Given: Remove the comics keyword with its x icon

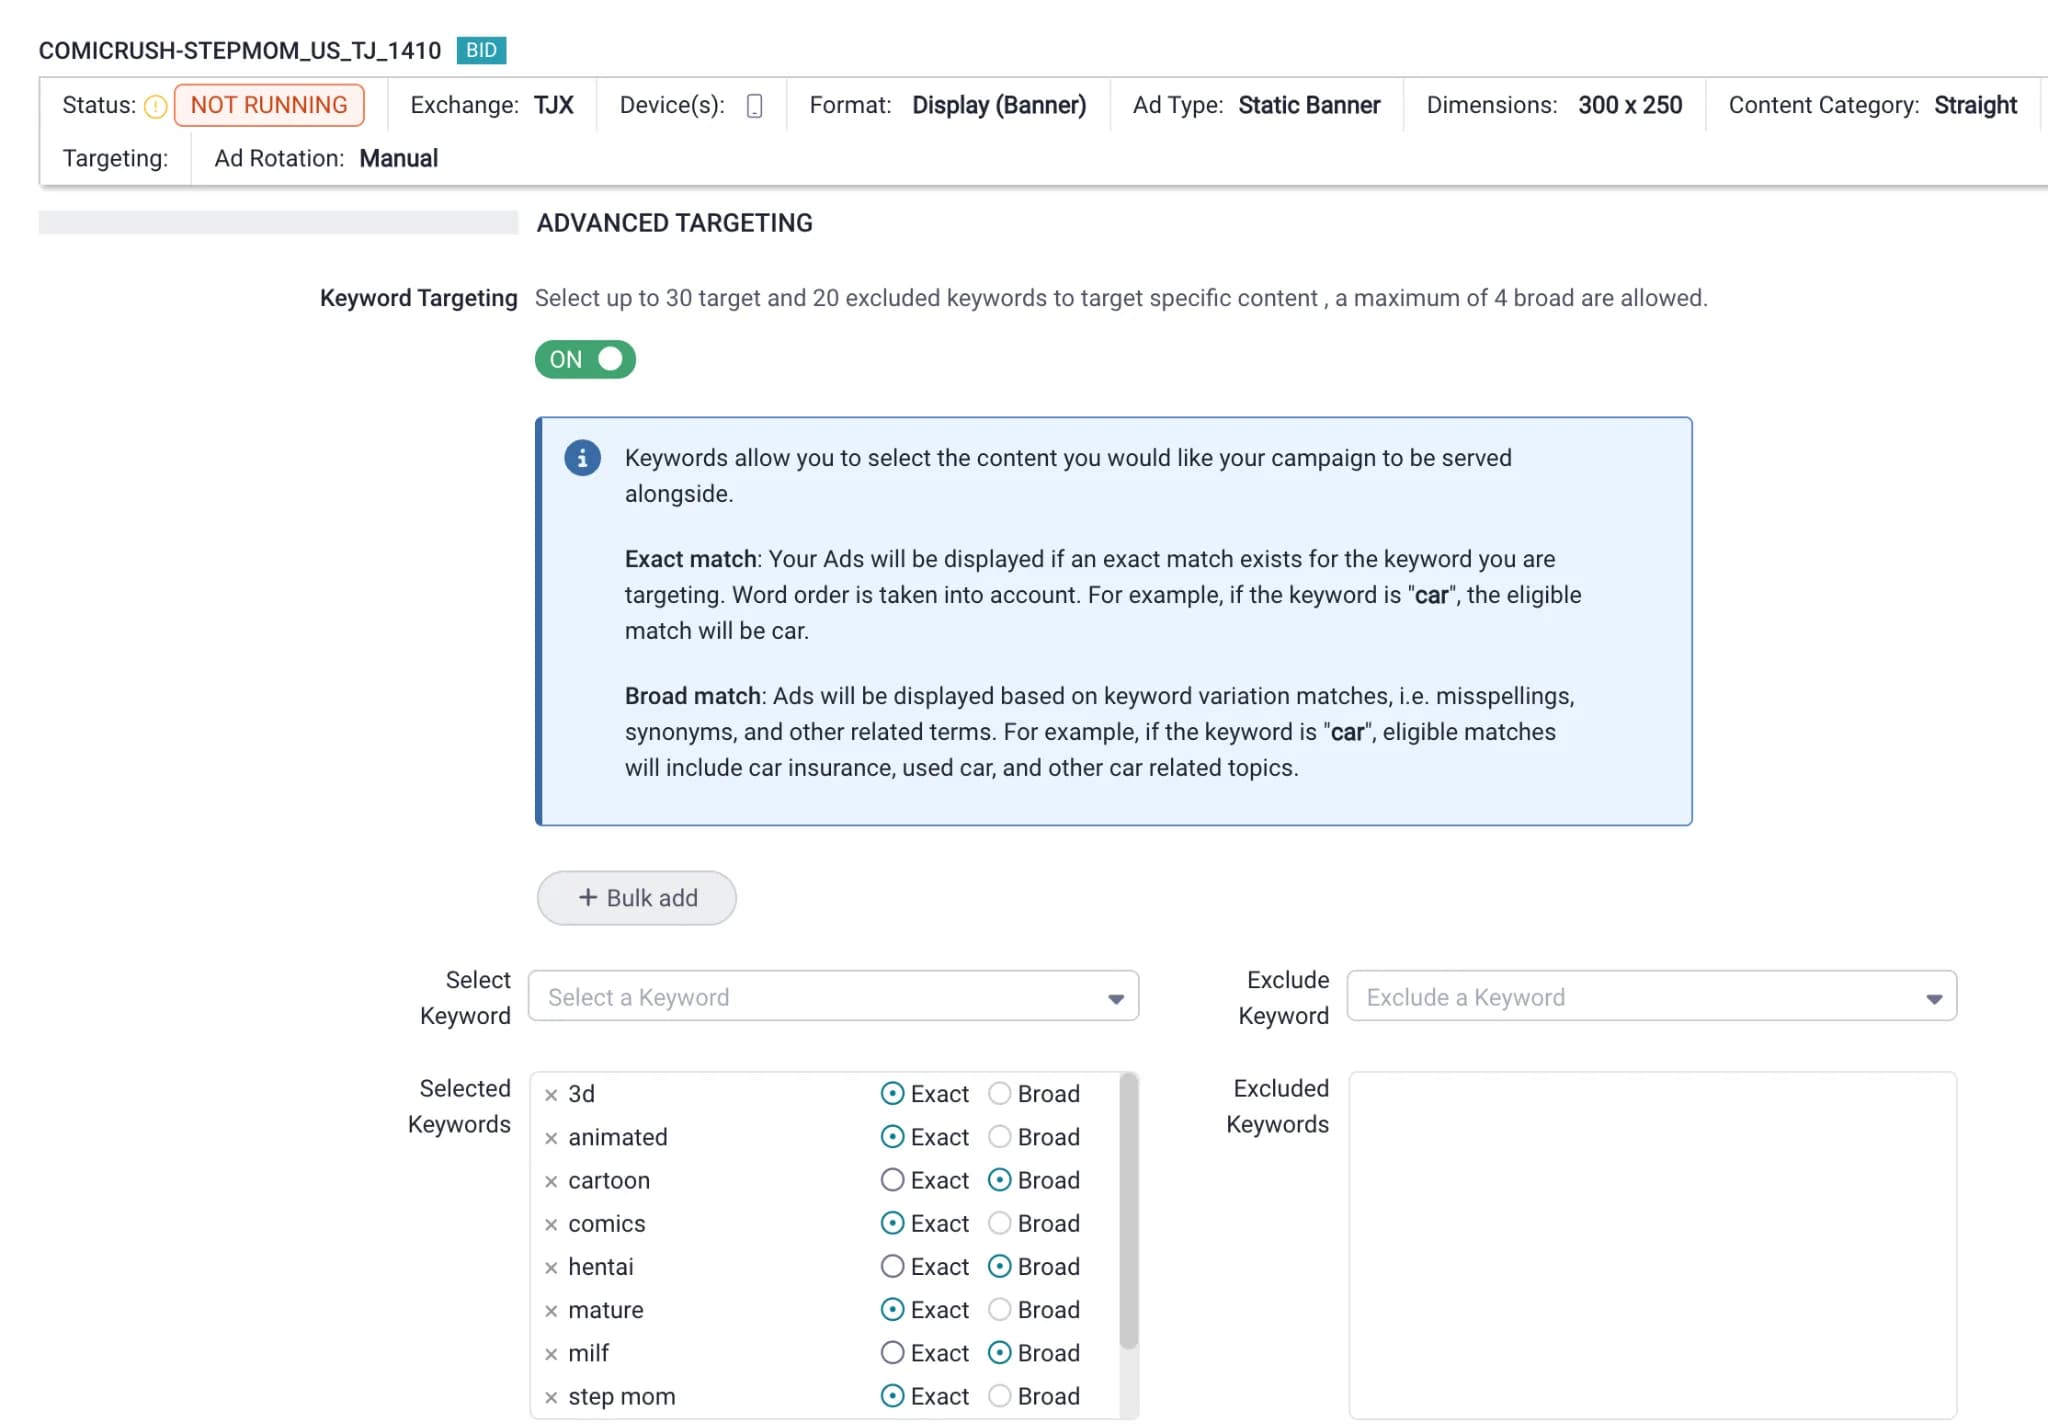Looking at the screenshot, I should (551, 1224).
